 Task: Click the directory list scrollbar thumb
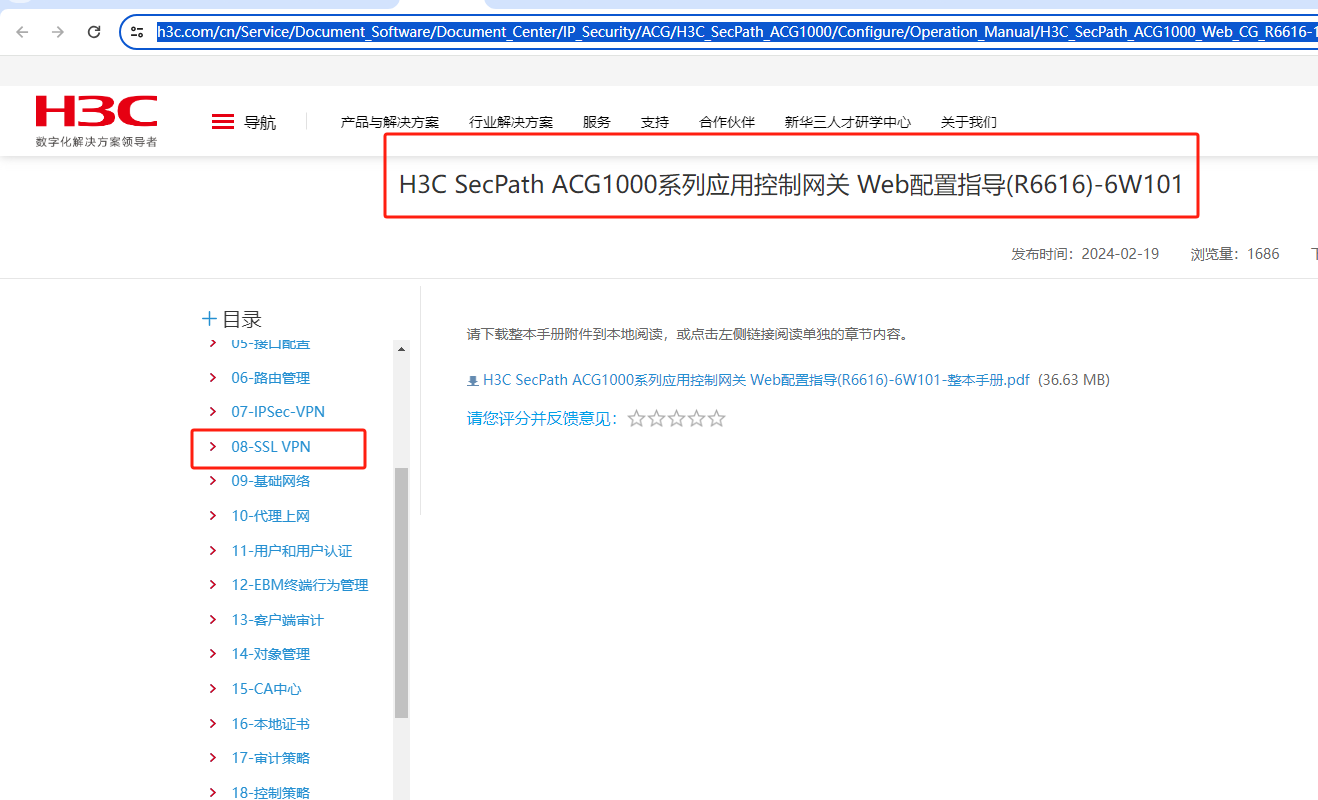pos(402,593)
